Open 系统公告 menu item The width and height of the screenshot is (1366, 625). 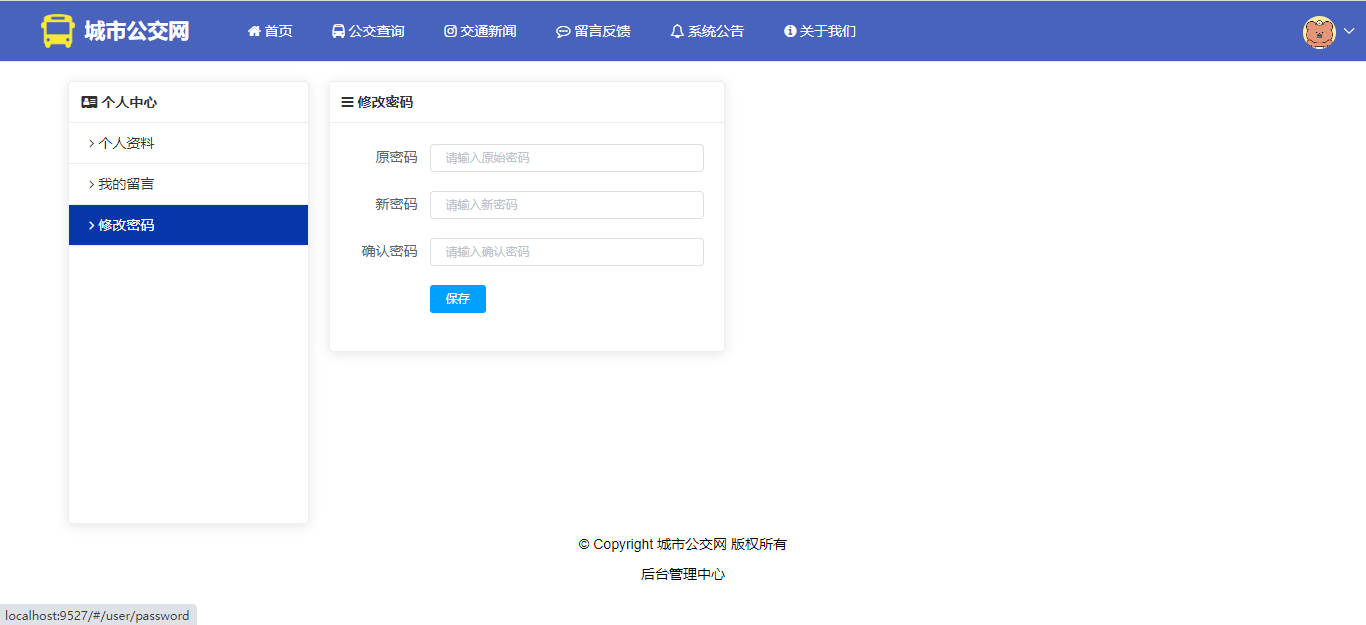coord(707,31)
